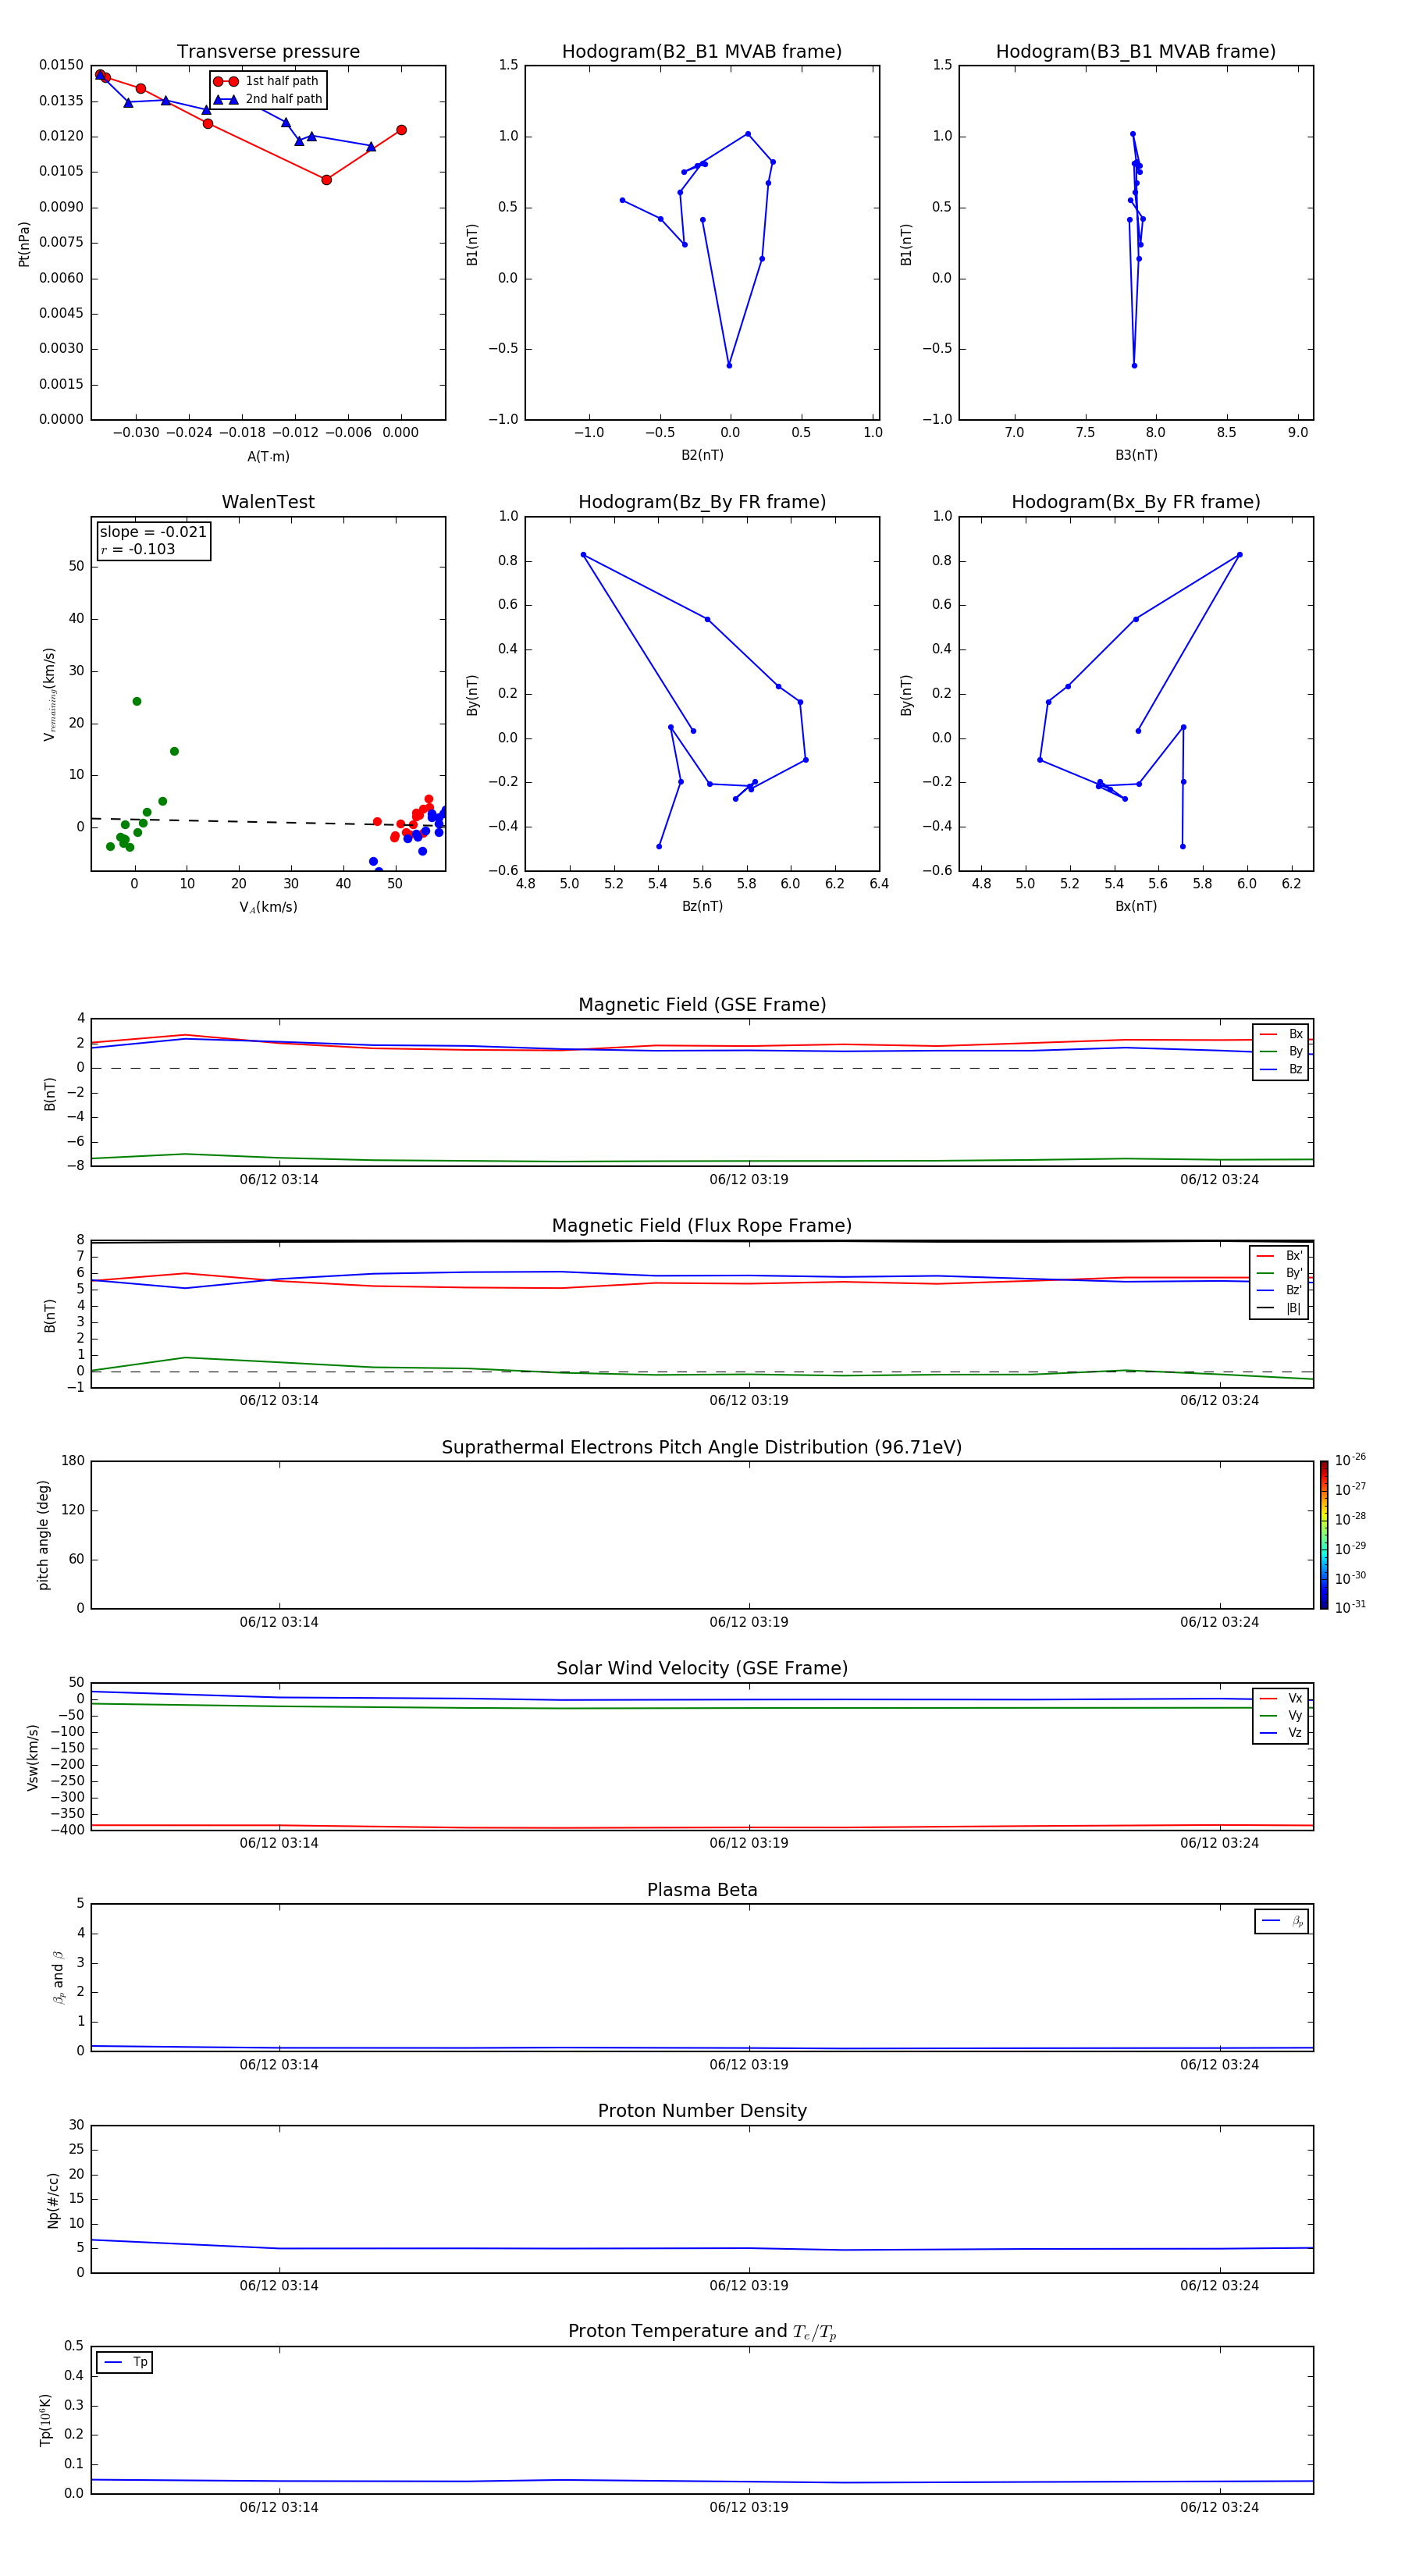
Task: Click the lowest point in the B2_B1 hodogram
Action: 729,365
